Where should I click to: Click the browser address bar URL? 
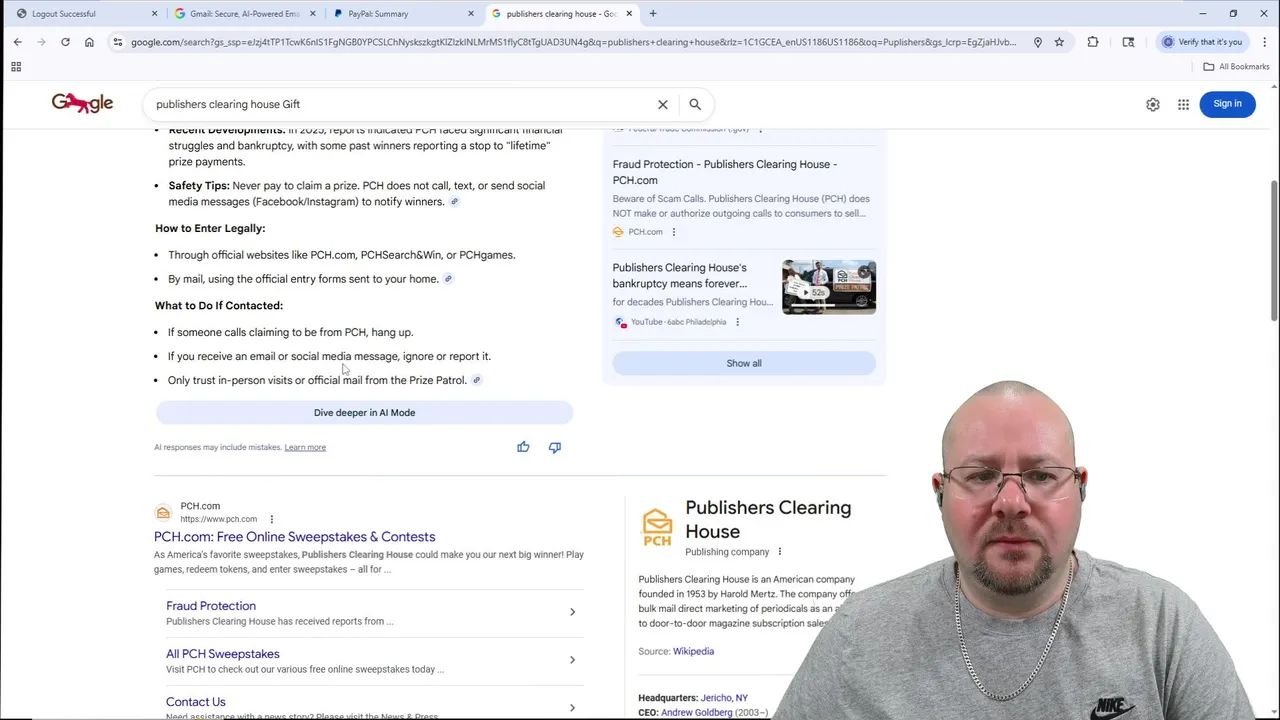click(573, 42)
